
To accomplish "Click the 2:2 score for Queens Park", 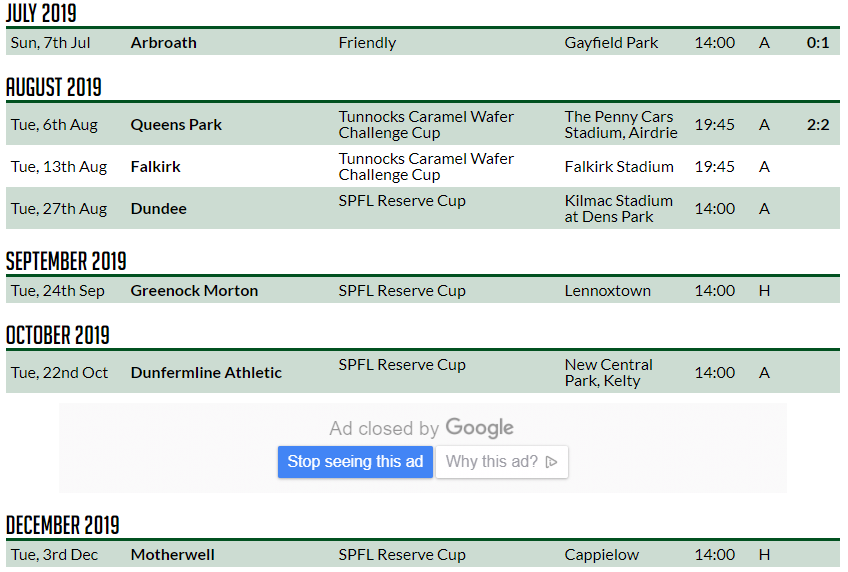I will click(x=818, y=125).
